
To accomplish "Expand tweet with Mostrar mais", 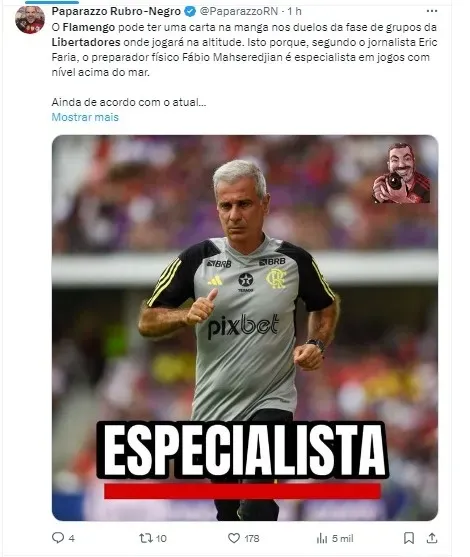I will [85, 117].
